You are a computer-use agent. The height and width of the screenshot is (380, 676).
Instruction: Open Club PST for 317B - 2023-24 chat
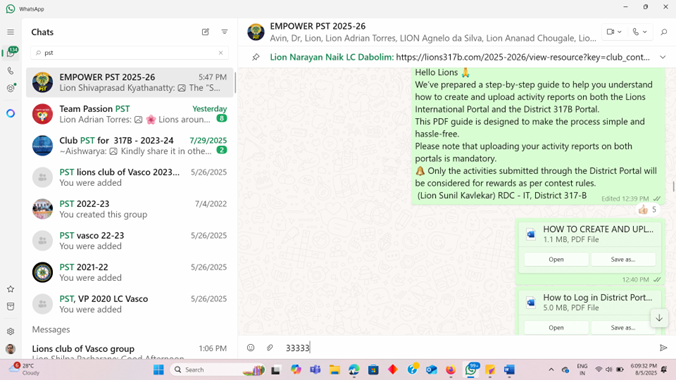[129, 145]
